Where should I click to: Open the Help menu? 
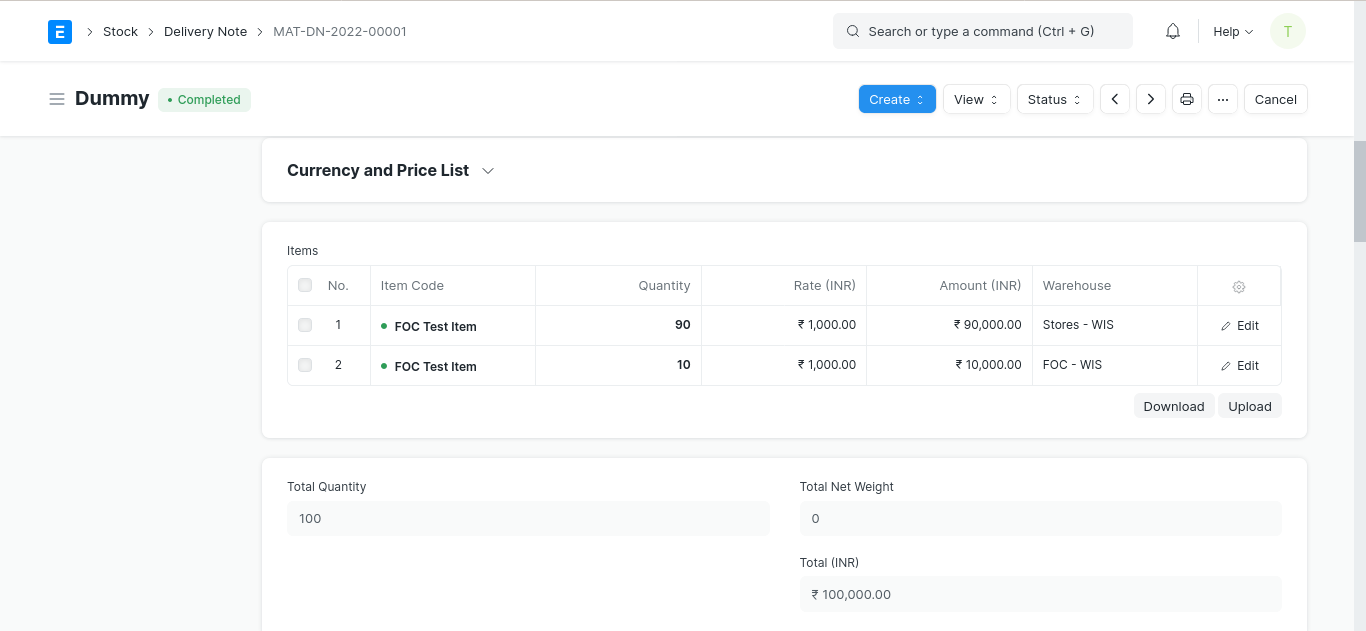click(1233, 32)
